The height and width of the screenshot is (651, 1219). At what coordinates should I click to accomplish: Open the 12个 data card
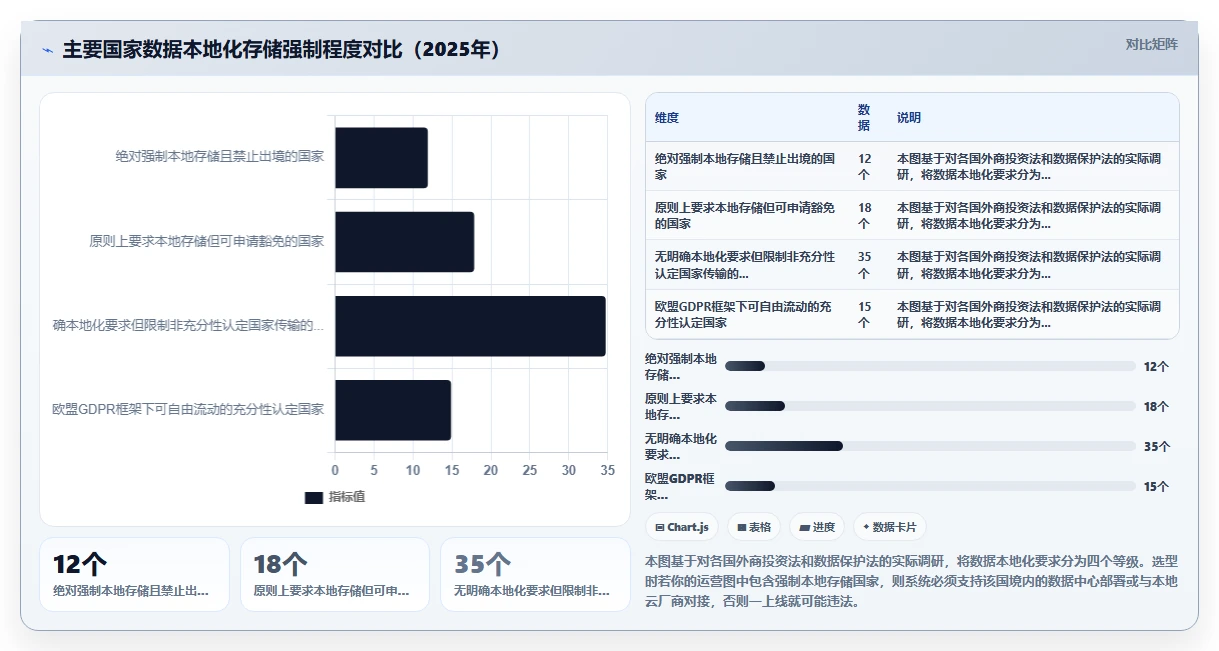click(x=134, y=574)
